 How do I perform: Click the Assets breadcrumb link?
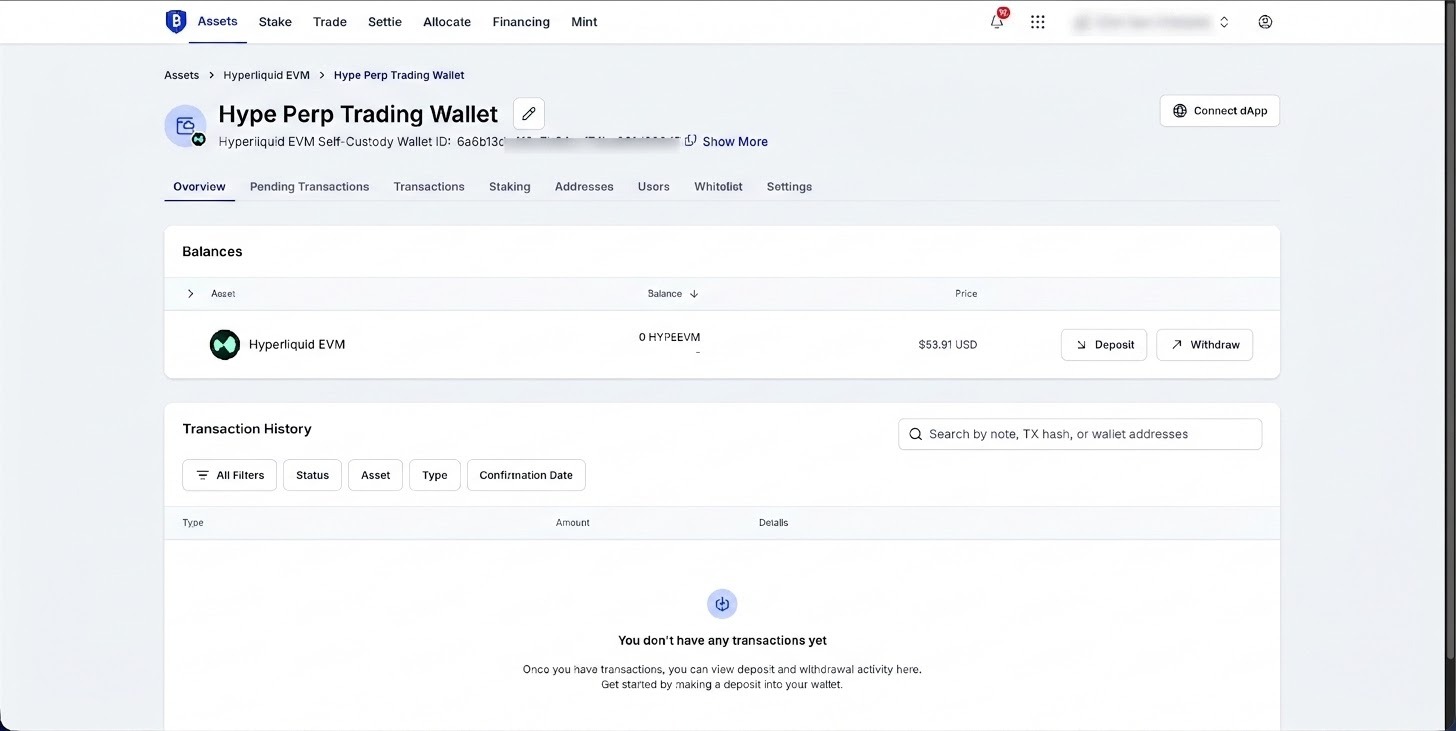point(182,75)
